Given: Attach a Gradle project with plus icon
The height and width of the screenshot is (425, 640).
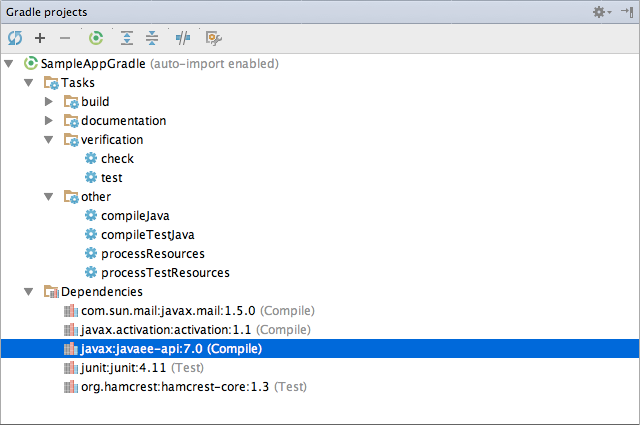Looking at the screenshot, I should click(40, 38).
